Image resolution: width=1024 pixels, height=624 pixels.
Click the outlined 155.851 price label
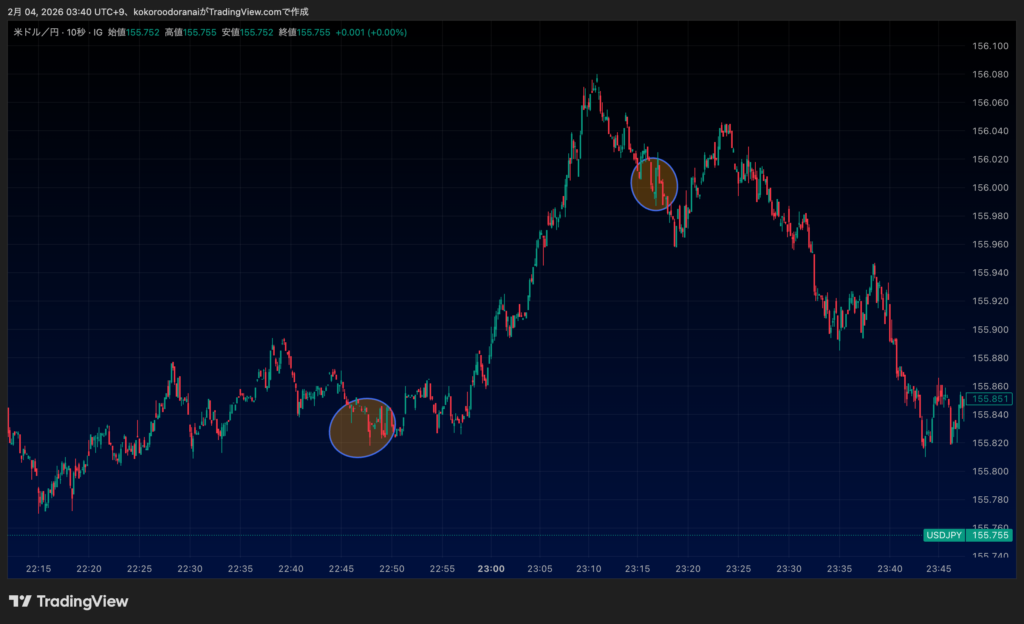coord(991,399)
